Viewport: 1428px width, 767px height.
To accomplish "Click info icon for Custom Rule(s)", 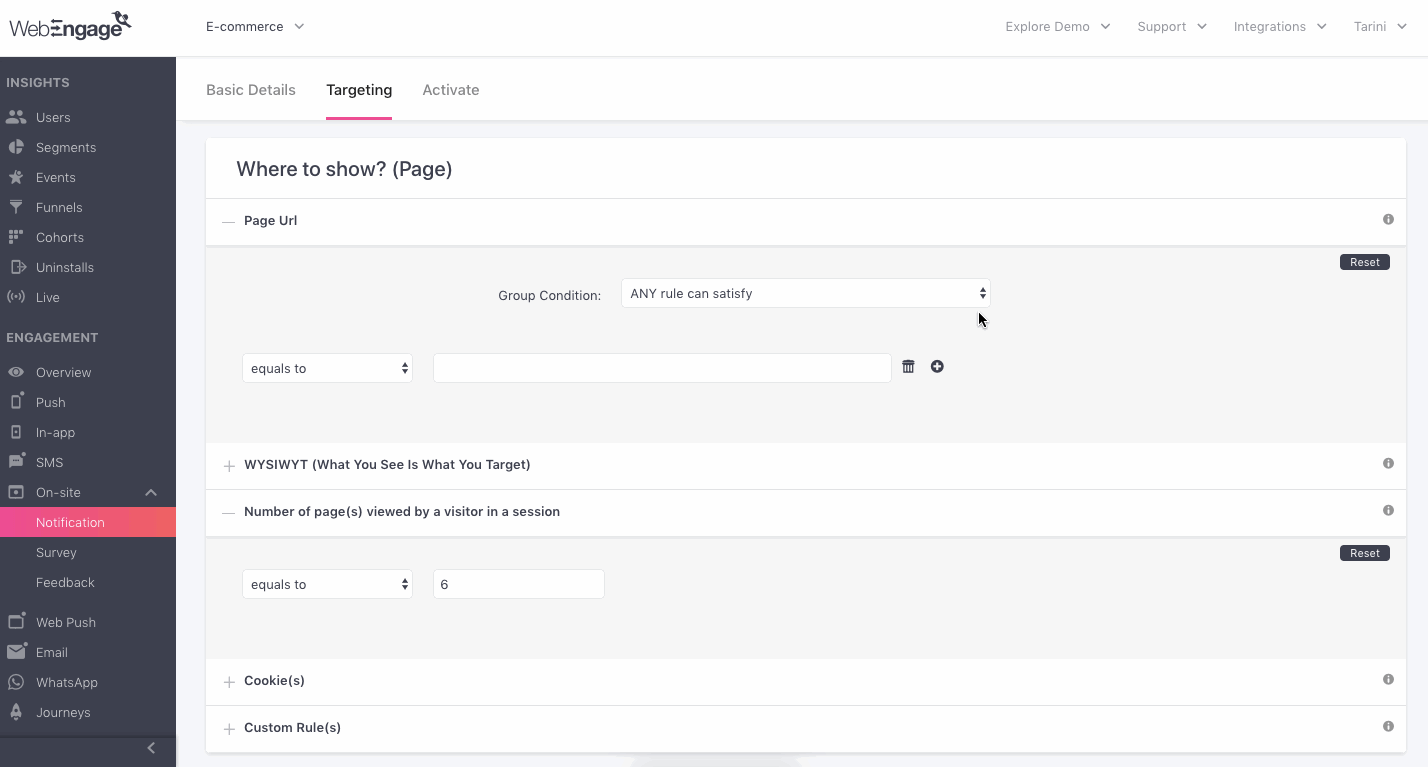I will (x=1388, y=727).
